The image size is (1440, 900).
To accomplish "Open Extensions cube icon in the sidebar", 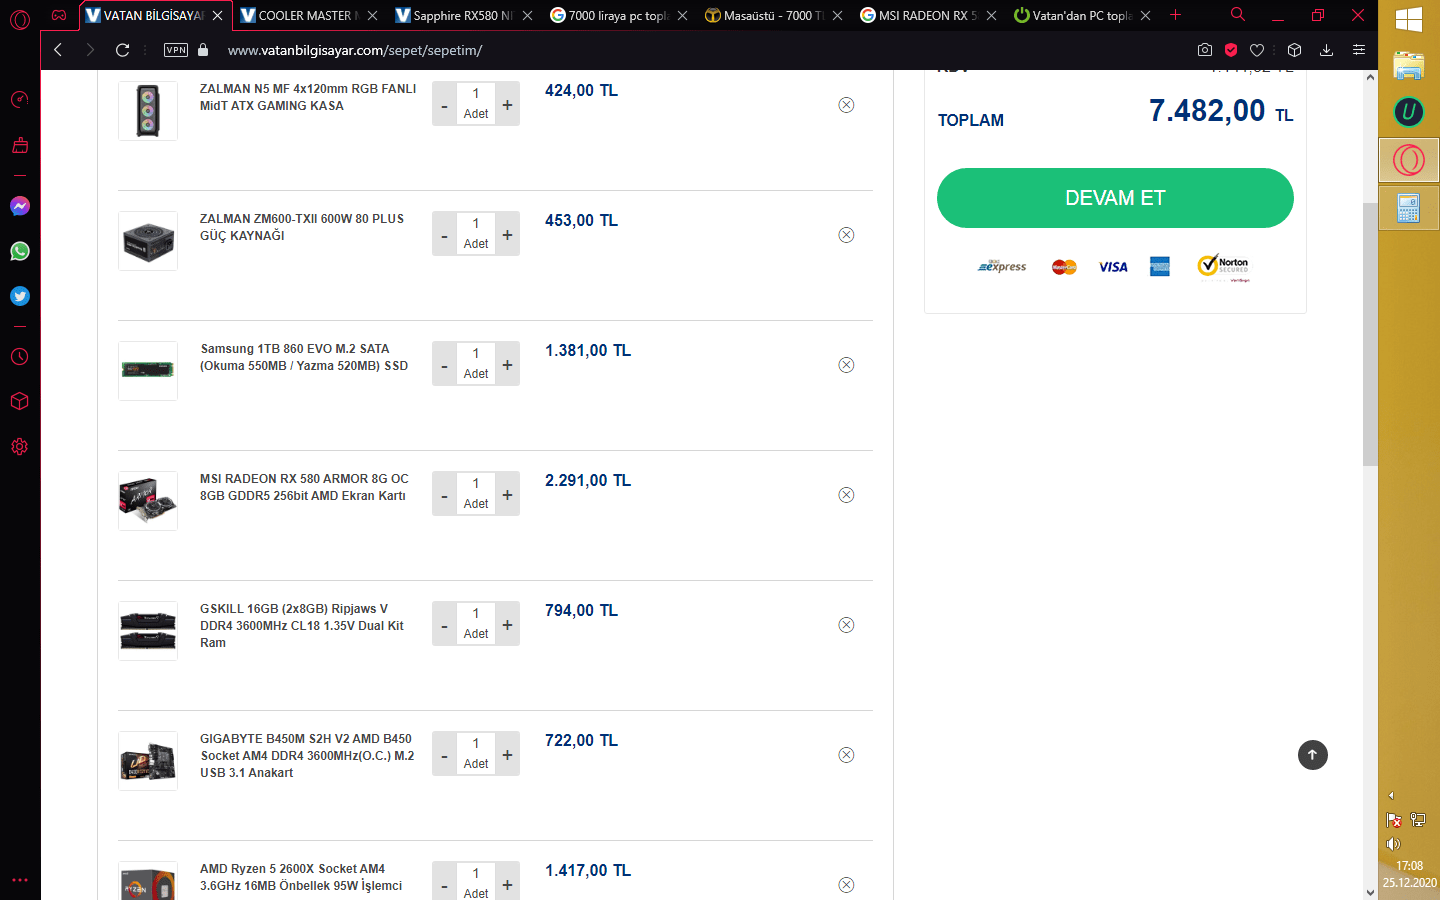I will (x=20, y=401).
